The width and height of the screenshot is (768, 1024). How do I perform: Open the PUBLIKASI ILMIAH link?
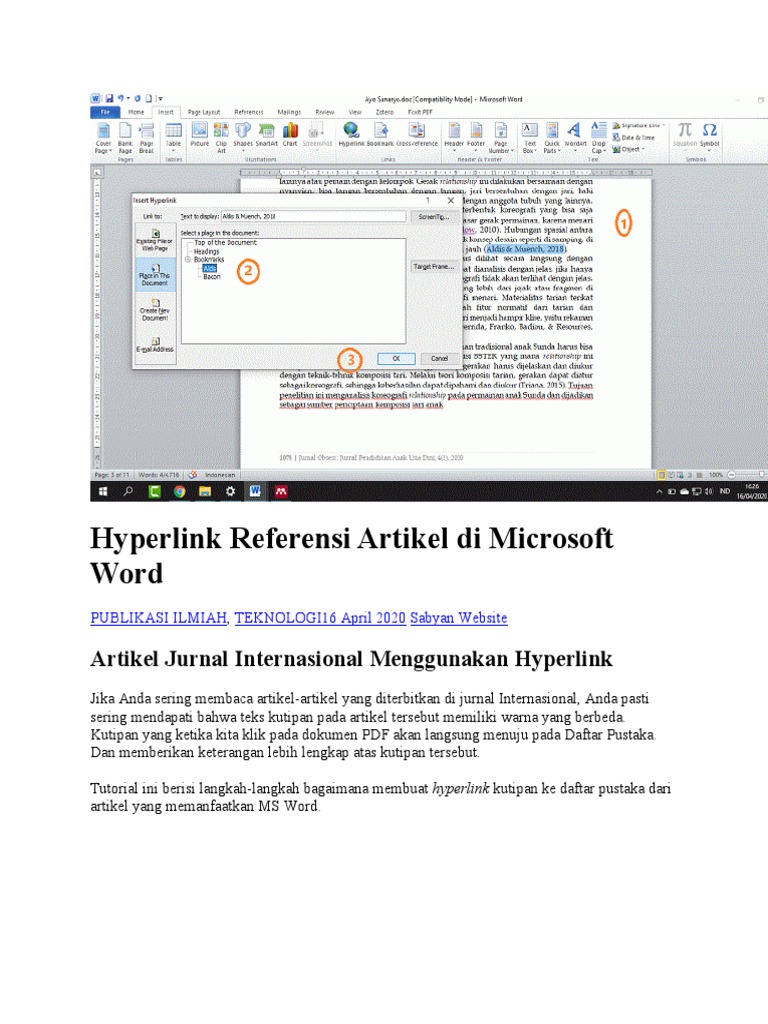160,618
